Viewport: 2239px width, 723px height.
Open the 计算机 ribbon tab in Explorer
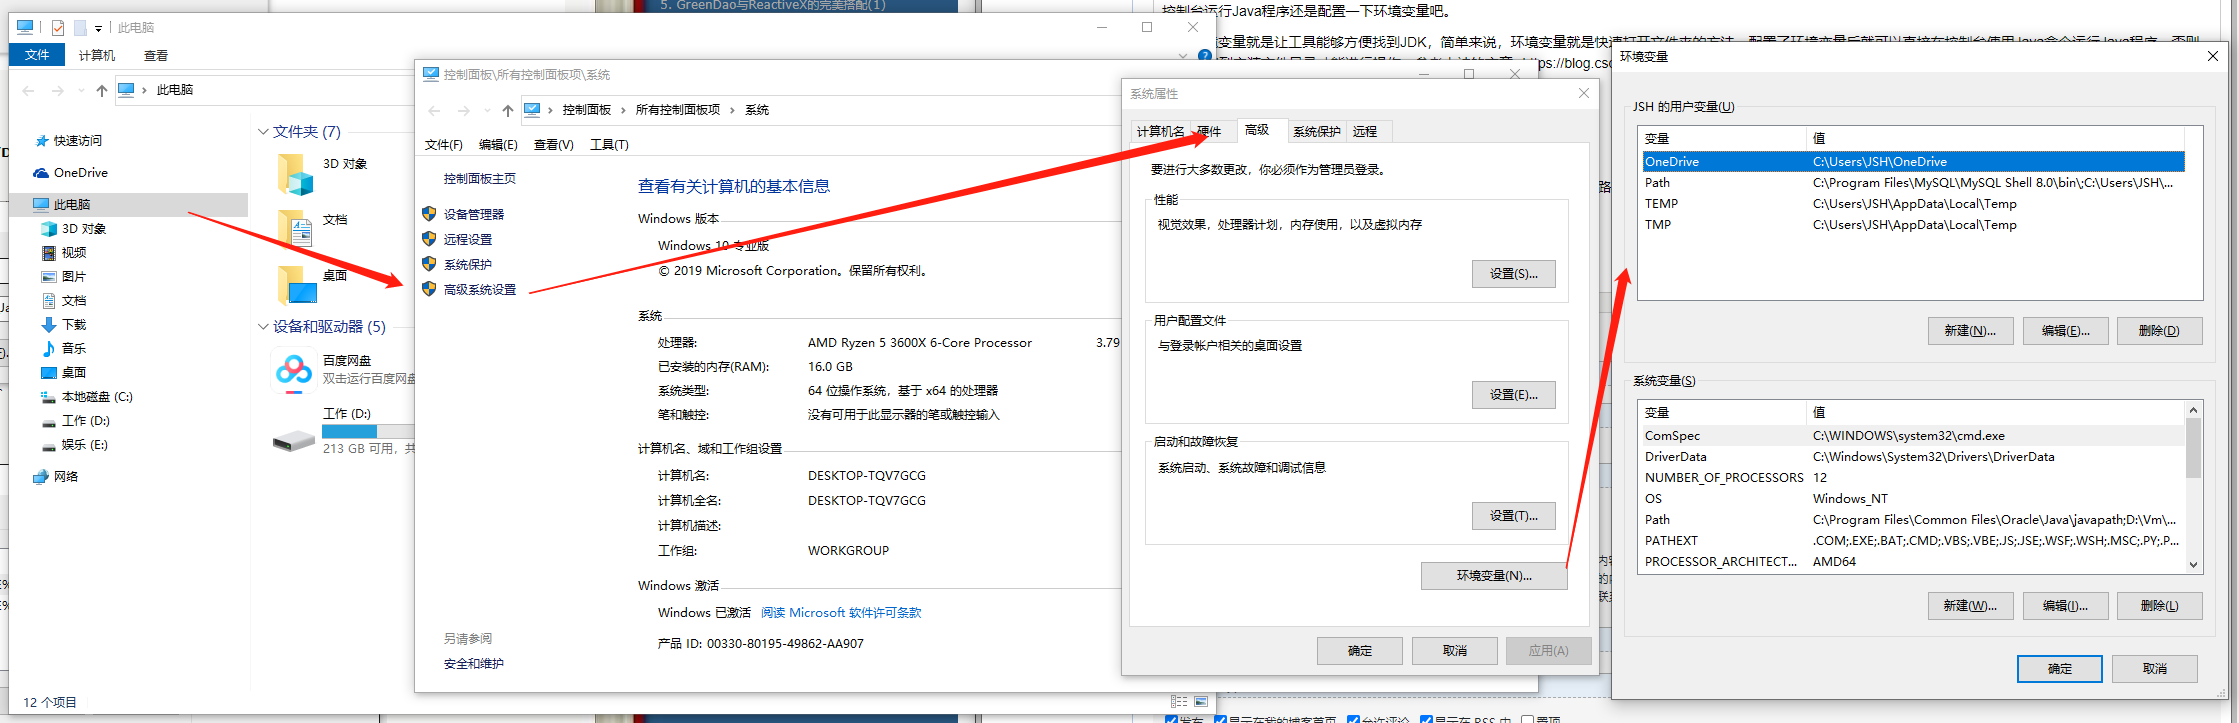pos(97,56)
